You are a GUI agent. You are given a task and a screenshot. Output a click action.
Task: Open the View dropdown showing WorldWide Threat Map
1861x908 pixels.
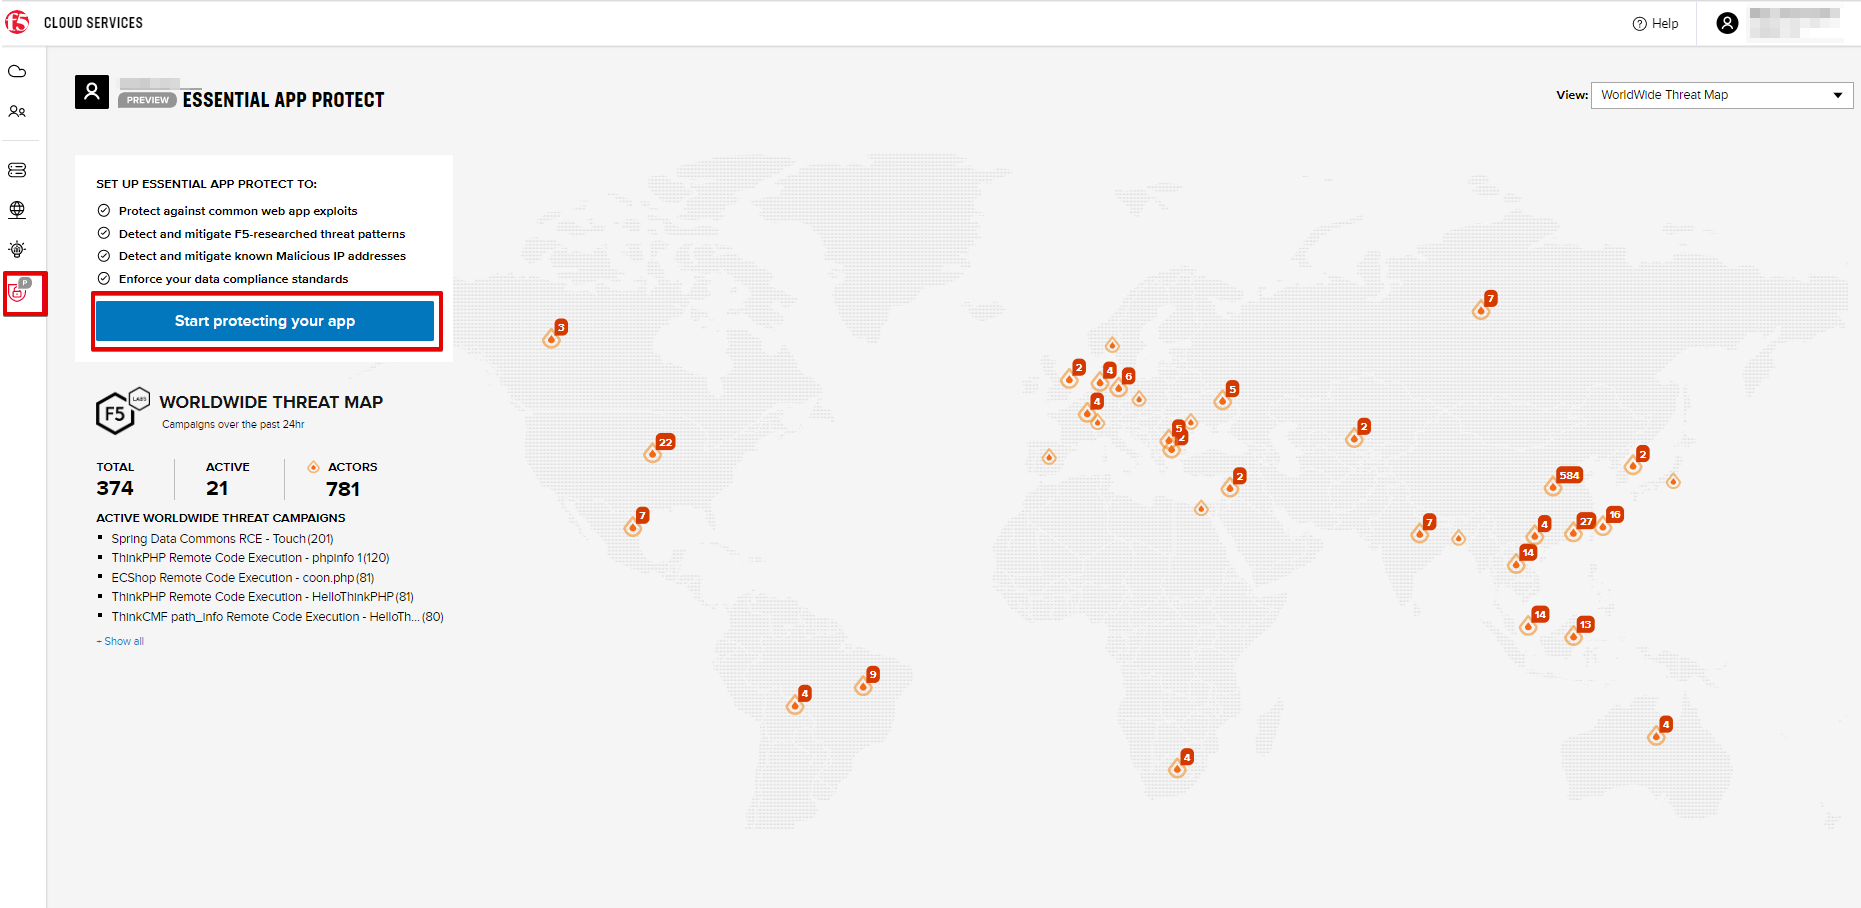pyautogui.click(x=1722, y=95)
